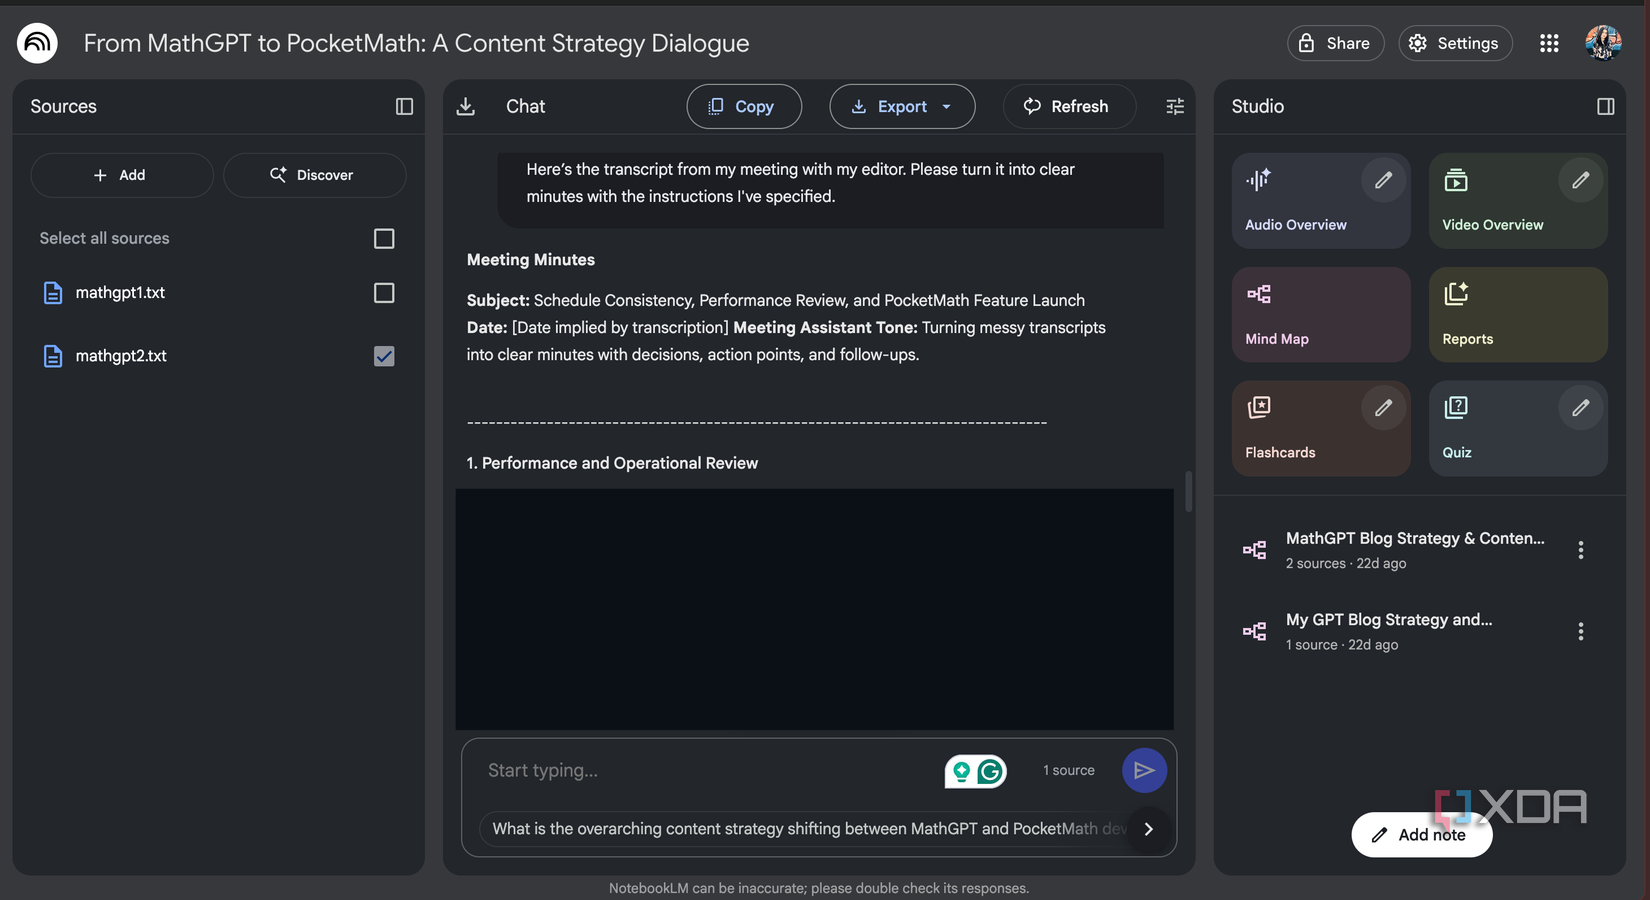Customize Flashcards with pencil icon
1650x900 pixels.
point(1383,408)
